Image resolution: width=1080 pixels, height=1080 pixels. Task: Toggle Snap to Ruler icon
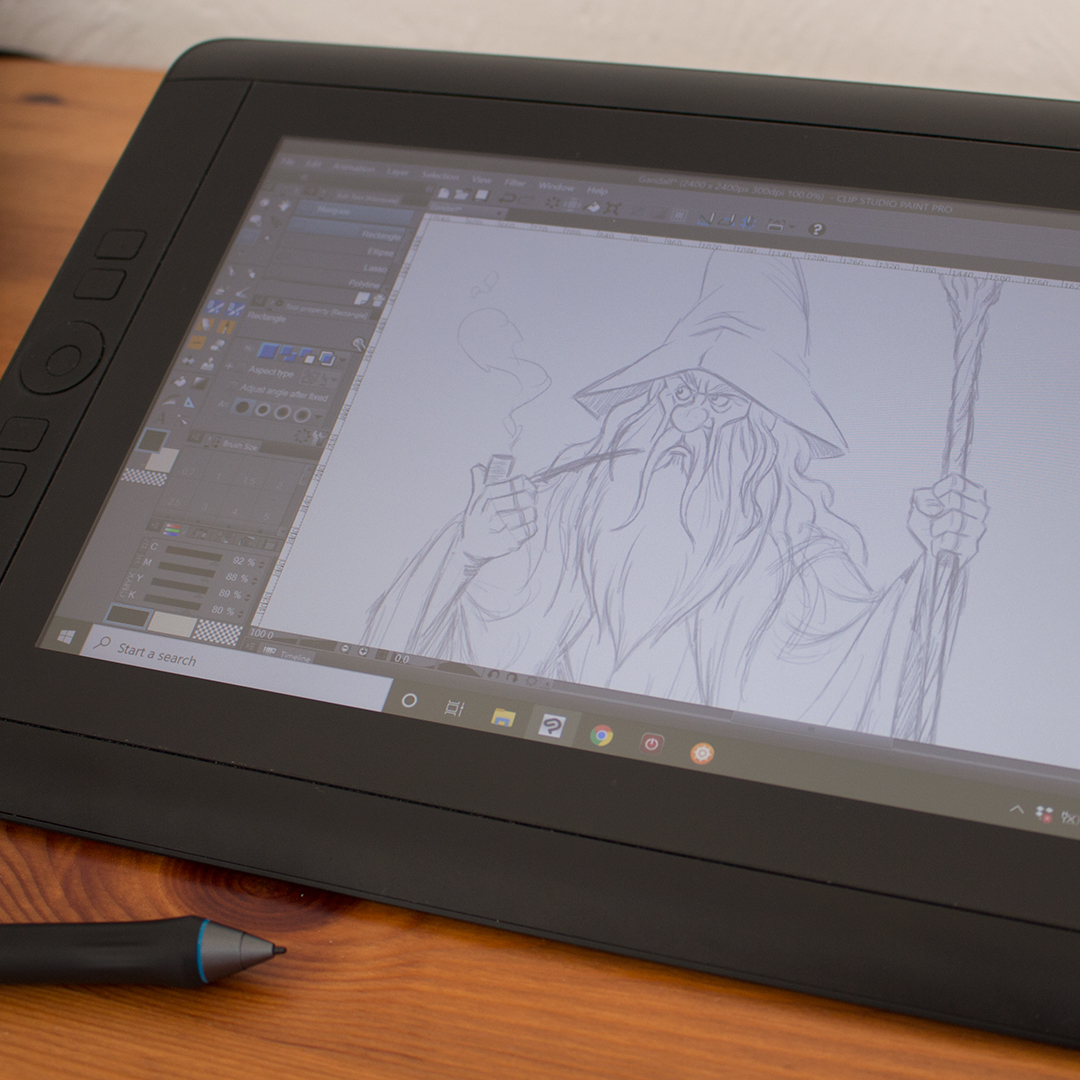click(705, 219)
